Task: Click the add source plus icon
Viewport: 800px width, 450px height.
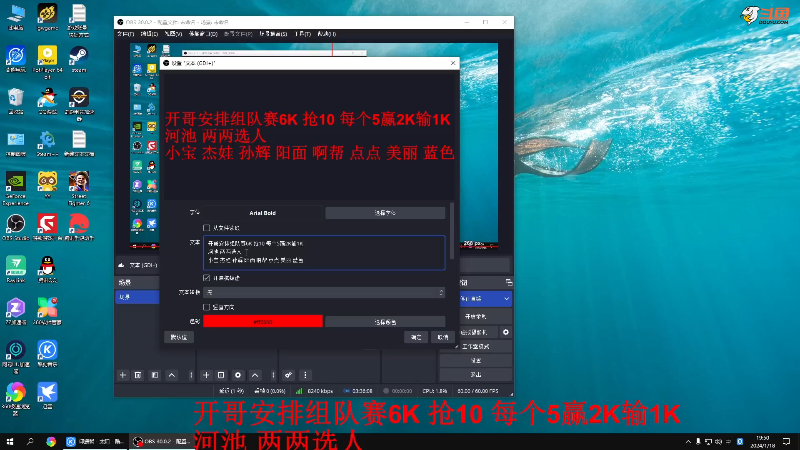Action: 206,375
